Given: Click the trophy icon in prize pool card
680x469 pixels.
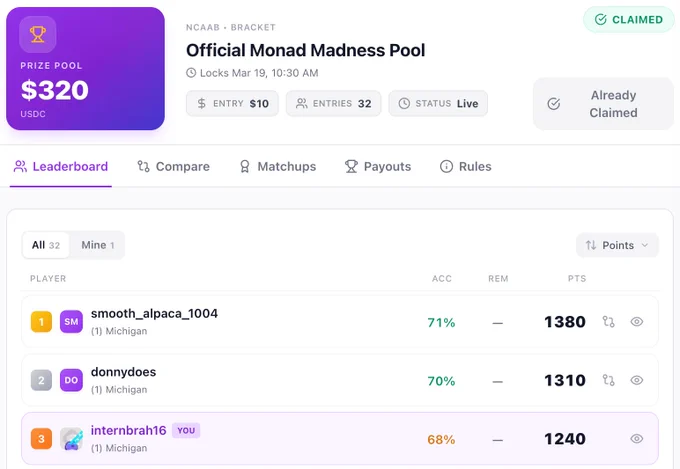Looking at the screenshot, I should pos(38,34).
